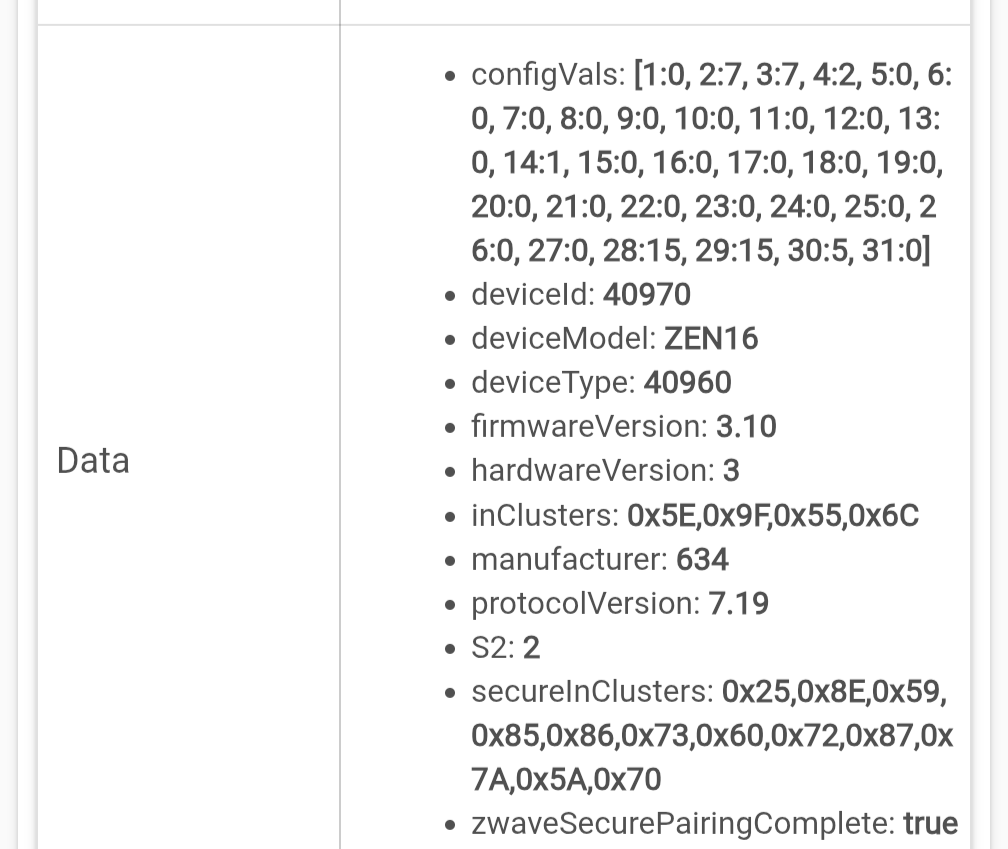The image size is (1008, 849).
Task: Click the protocolVersion label
Action: pyautogui.click(x=585, y=603)
